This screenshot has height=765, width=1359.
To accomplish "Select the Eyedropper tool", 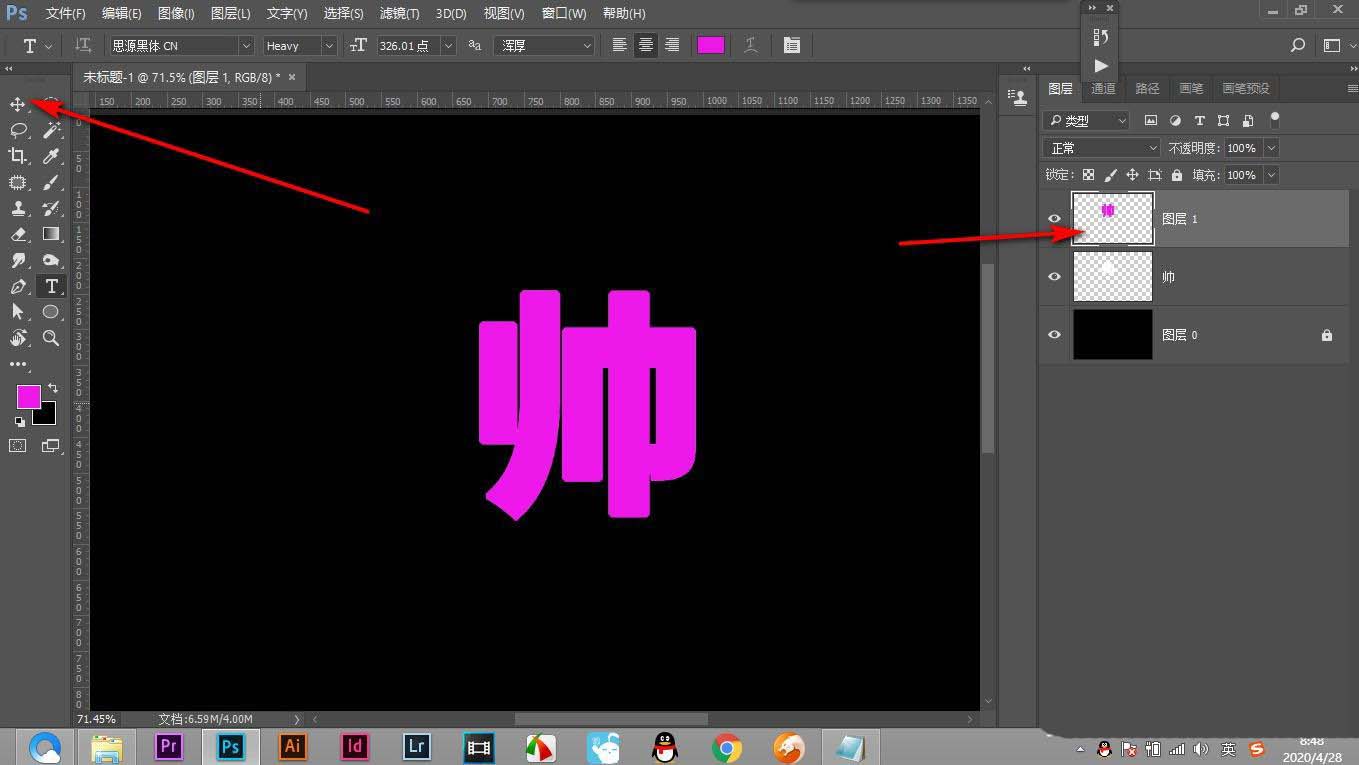I will pyautogui.click(x=52, y=156).
